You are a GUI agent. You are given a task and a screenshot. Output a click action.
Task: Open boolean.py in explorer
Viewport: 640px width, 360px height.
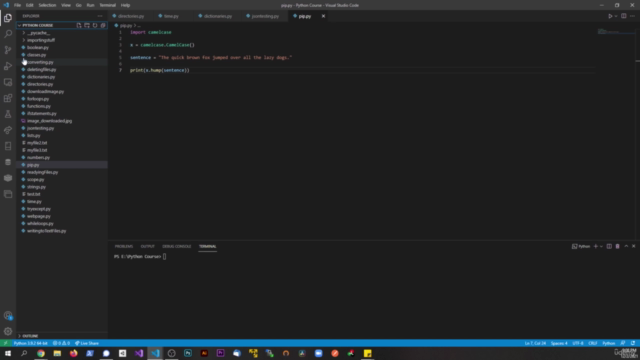click(x=38, y=47)
